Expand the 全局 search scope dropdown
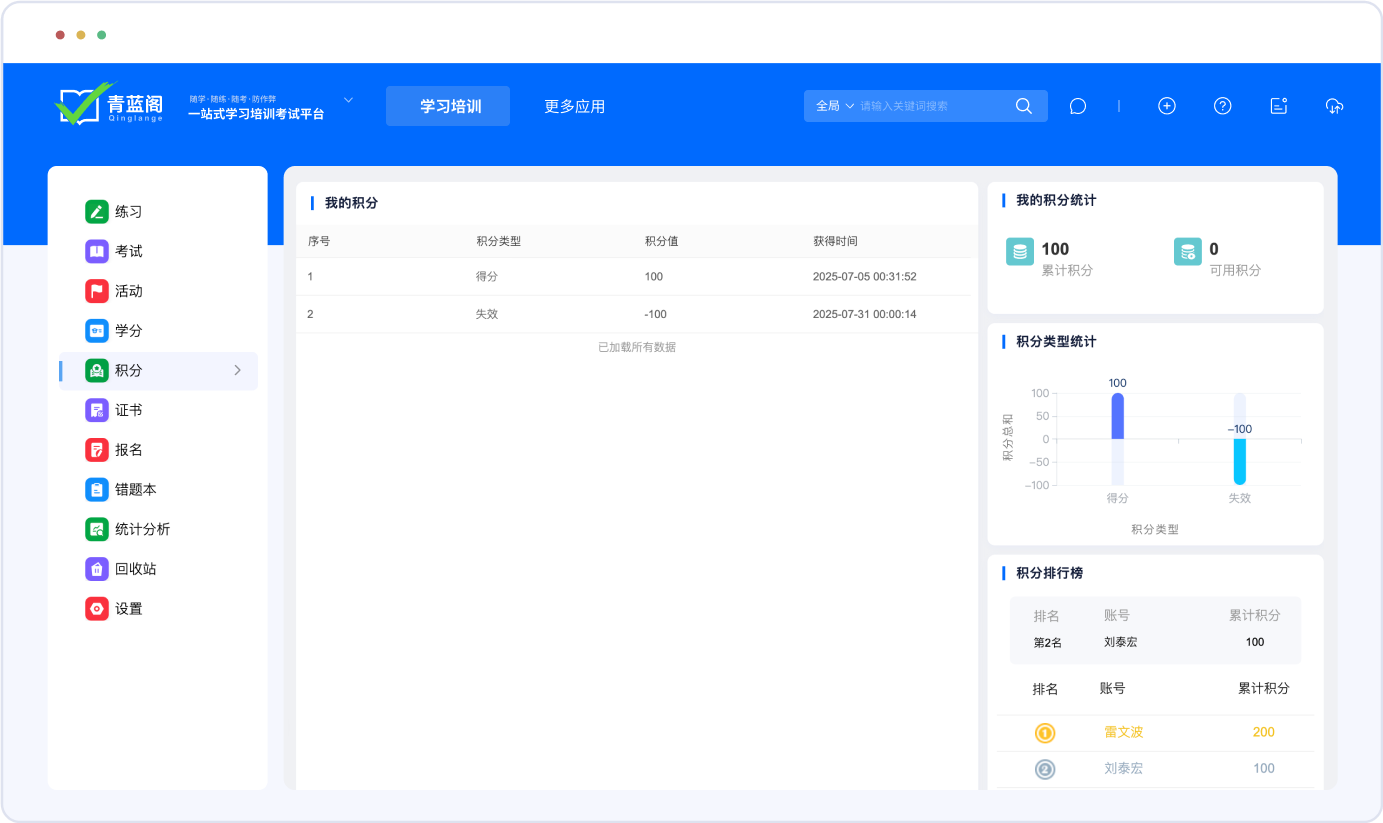This screenshot has width=1383, height=823. click(x=834, y=106)
